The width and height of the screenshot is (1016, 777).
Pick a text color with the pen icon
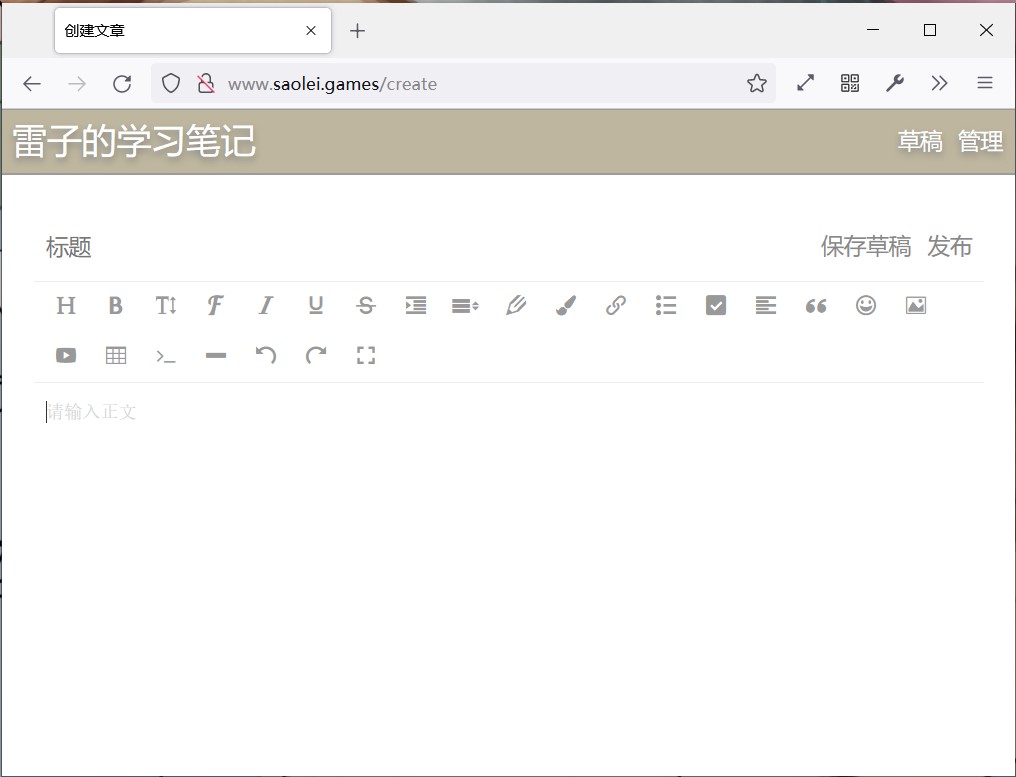516,306
